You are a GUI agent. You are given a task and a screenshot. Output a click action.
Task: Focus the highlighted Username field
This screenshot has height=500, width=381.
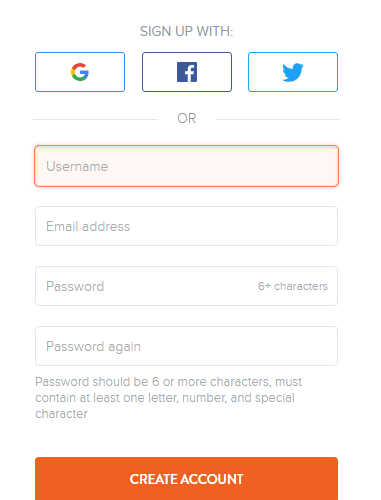coord(186,166)
